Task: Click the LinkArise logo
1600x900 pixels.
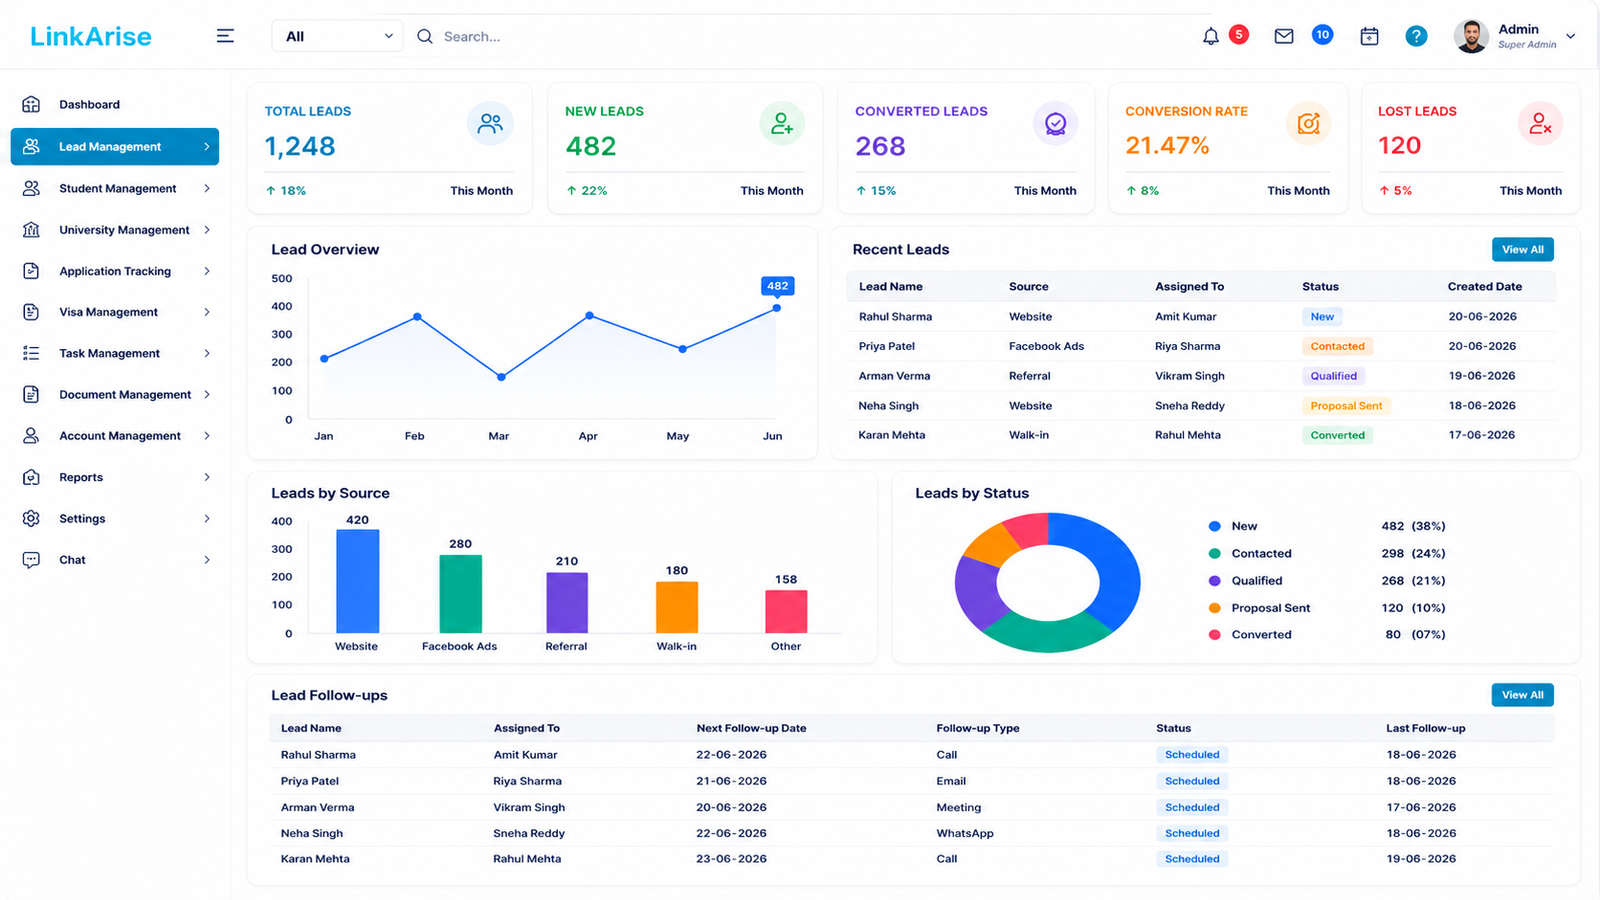Action: [x=91, y=36]
